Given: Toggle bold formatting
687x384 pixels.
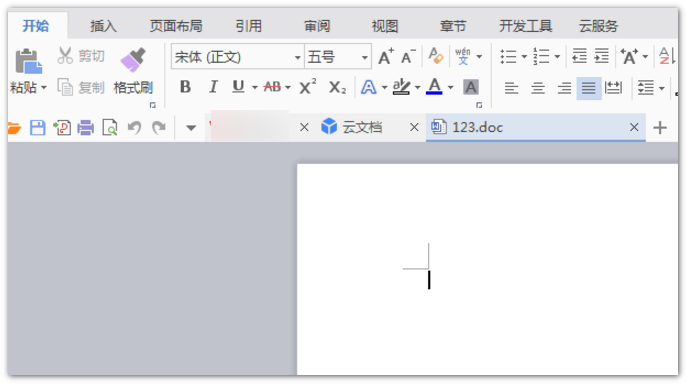Looking at the screenshot, I should coord(185,87).
